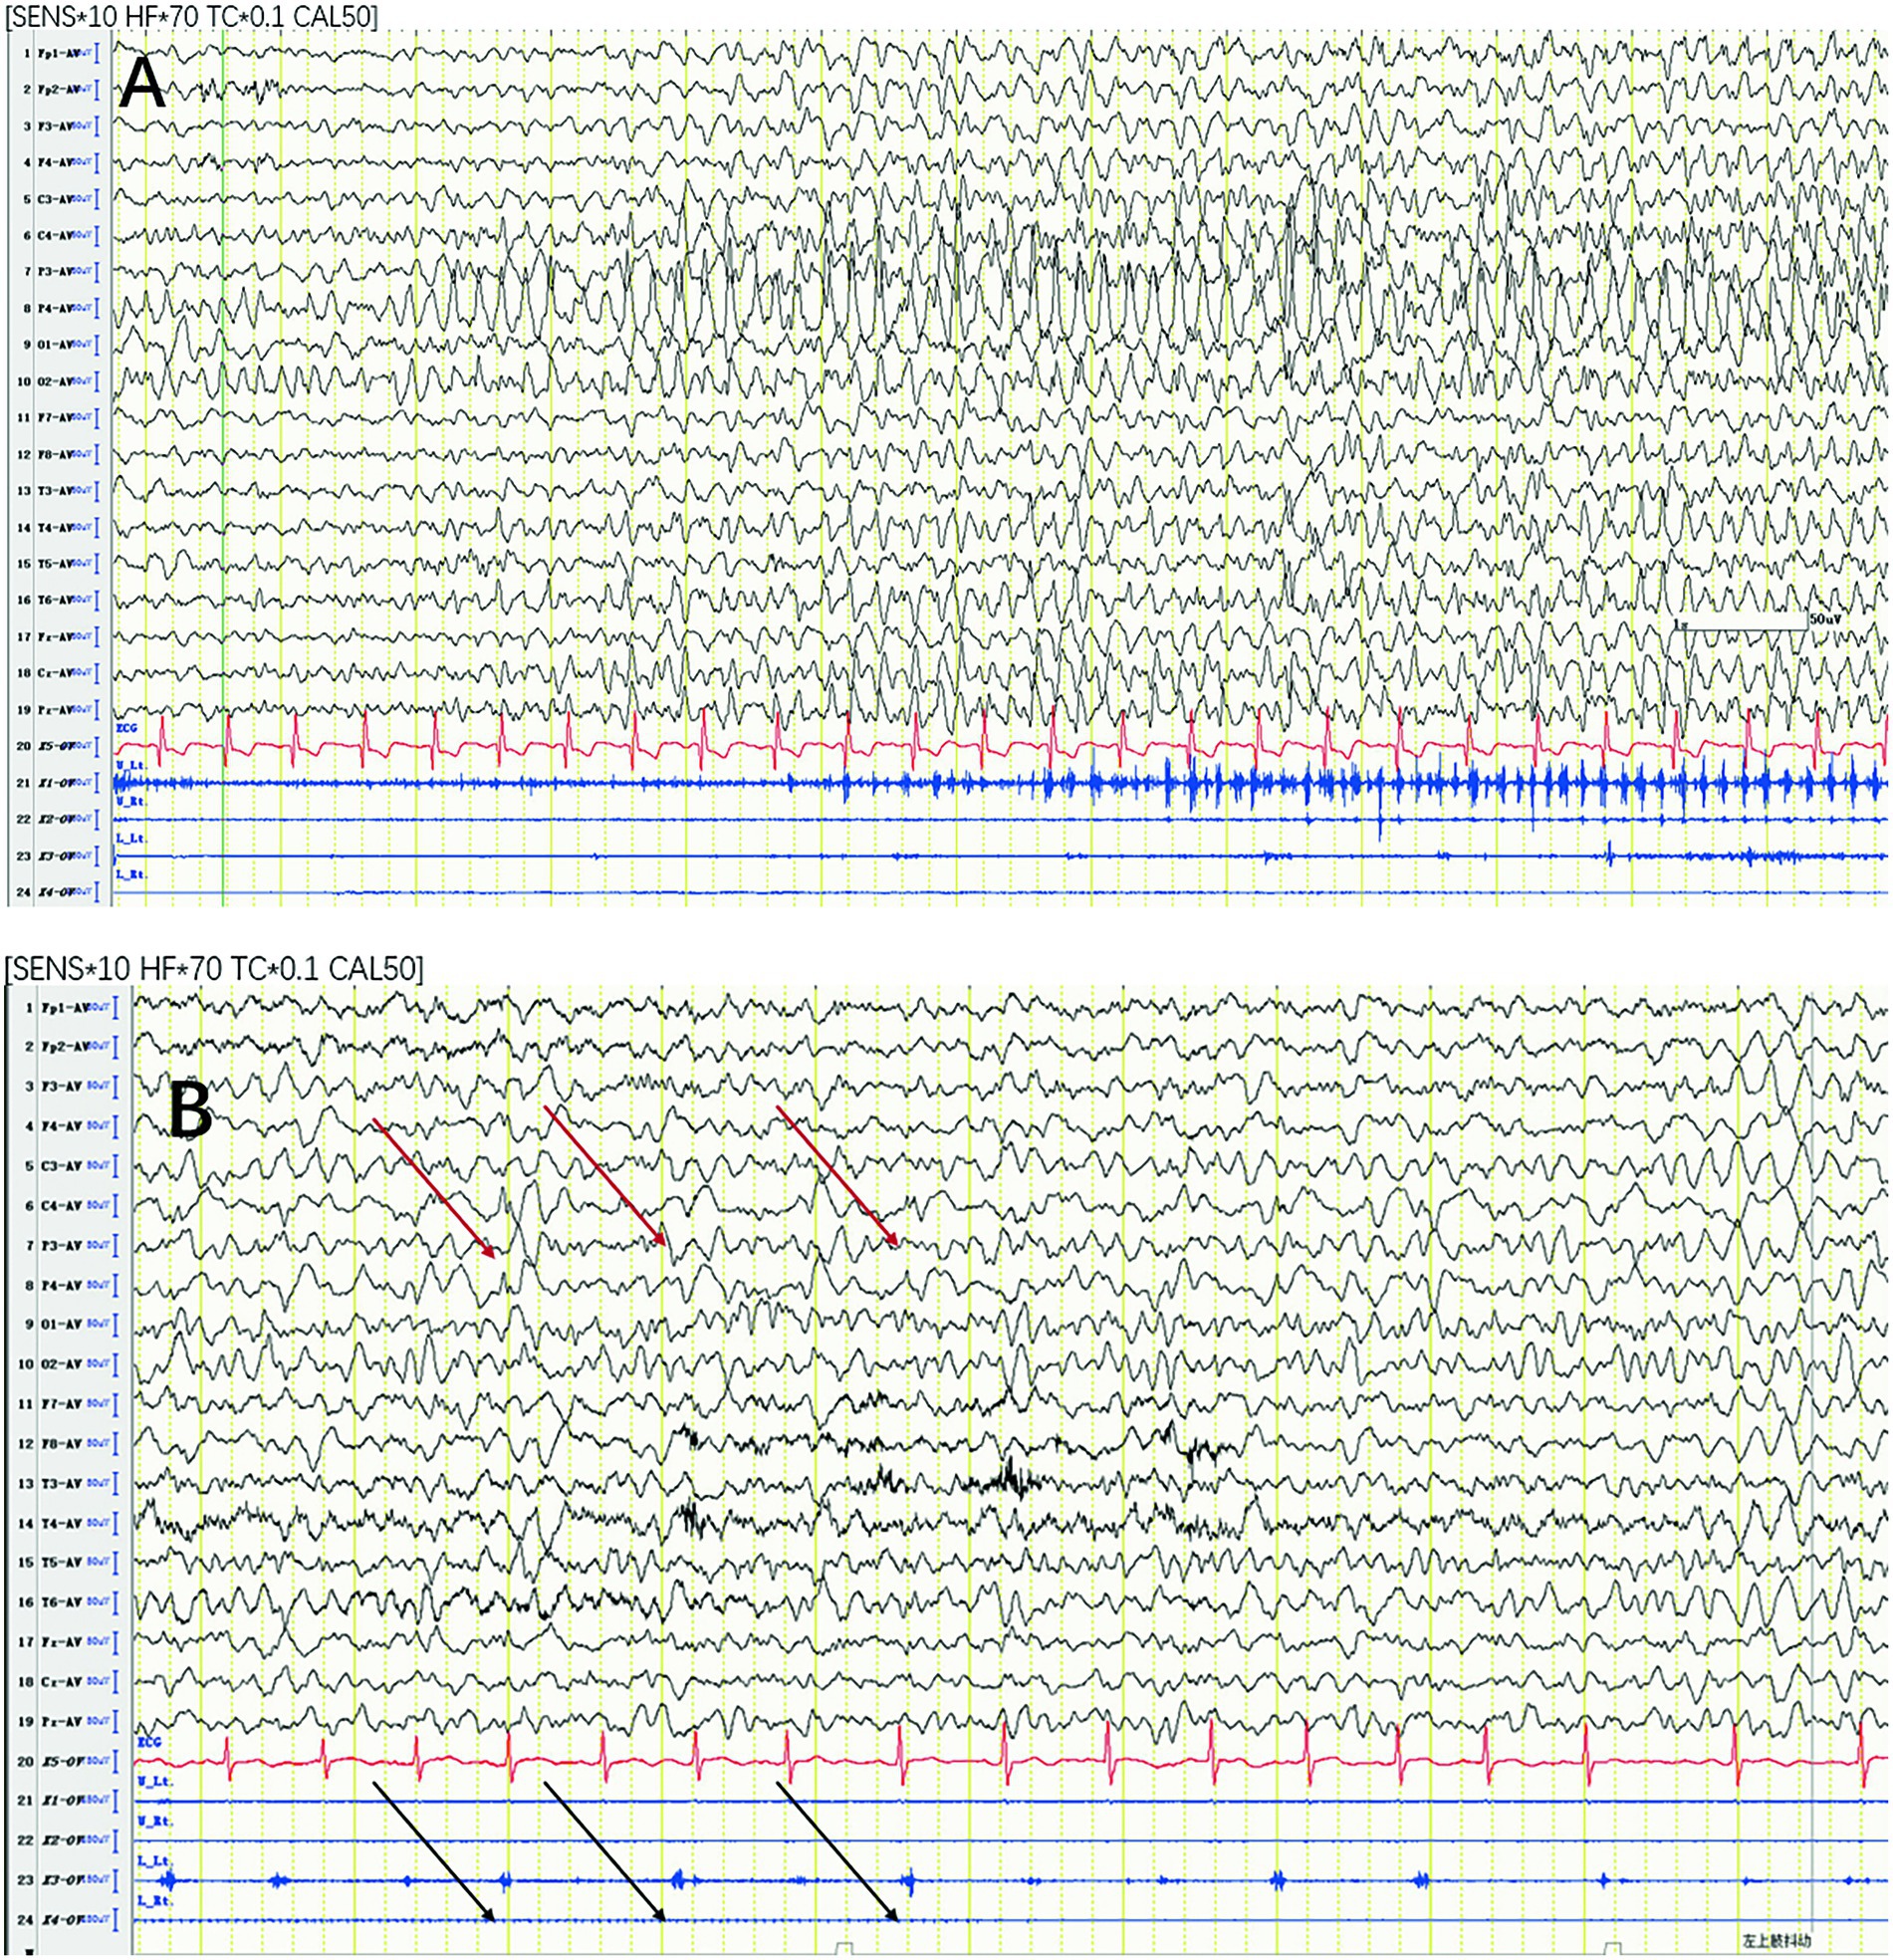Select channel O2-AV label in panel B
This screenshot has height=1960, width=1893.
(61, 1364)
